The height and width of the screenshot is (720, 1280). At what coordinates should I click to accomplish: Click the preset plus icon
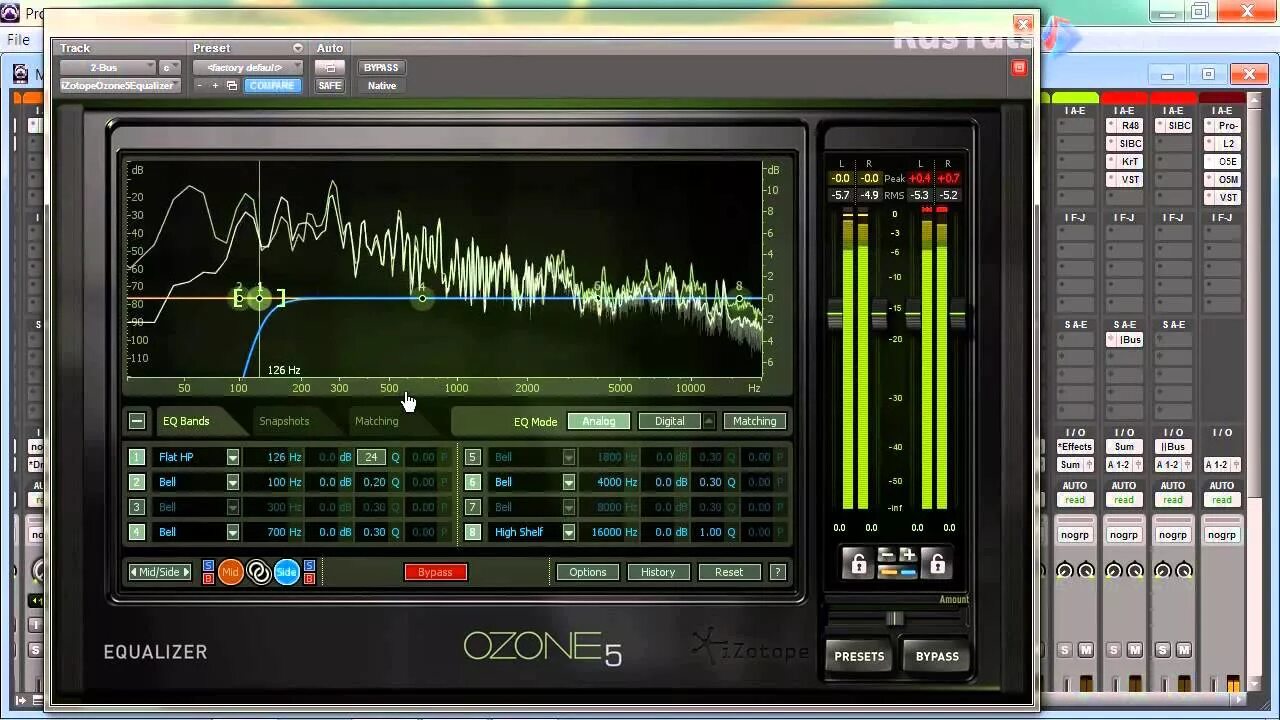pyautogui.click(x=214, y=86)
